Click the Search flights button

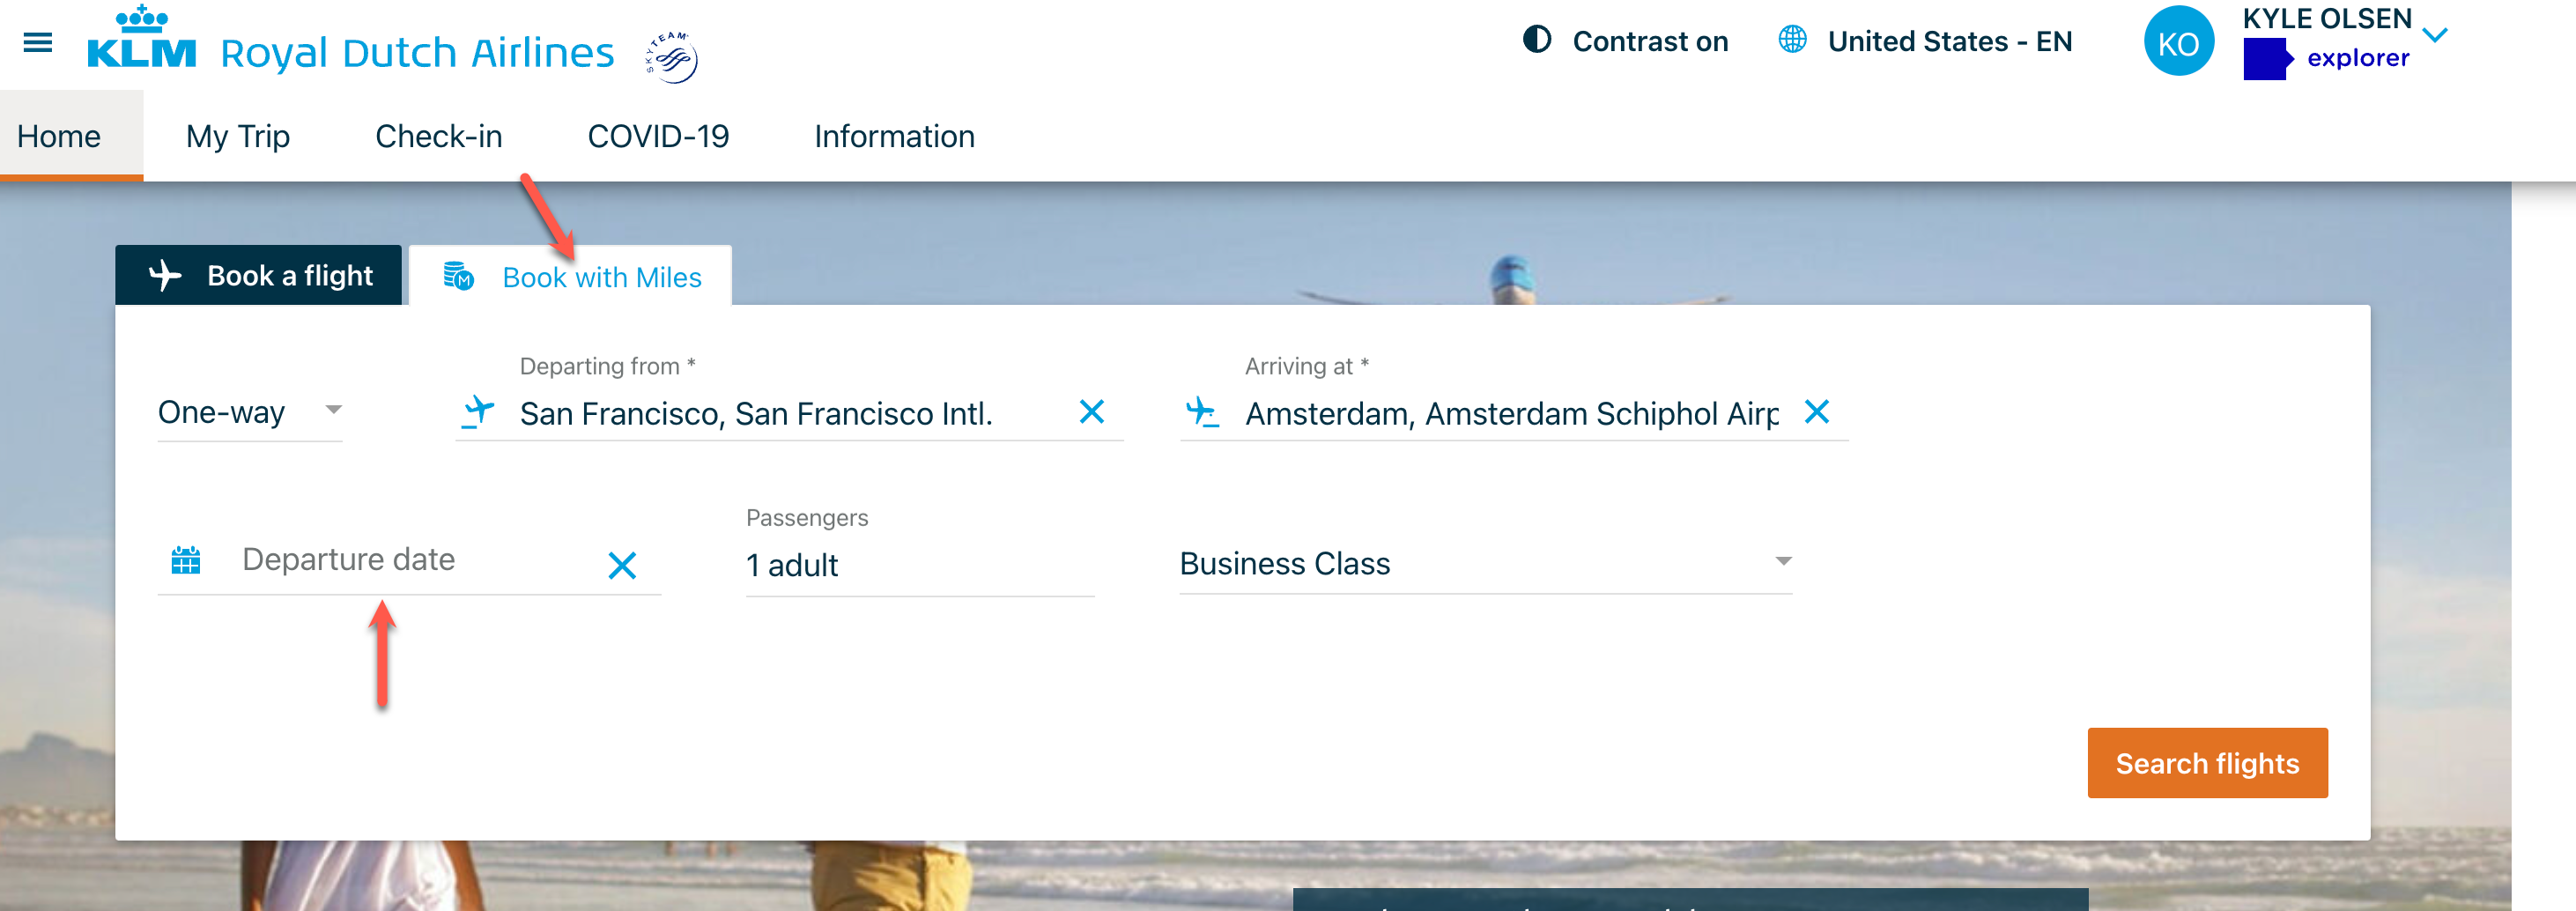point(2207,763)
